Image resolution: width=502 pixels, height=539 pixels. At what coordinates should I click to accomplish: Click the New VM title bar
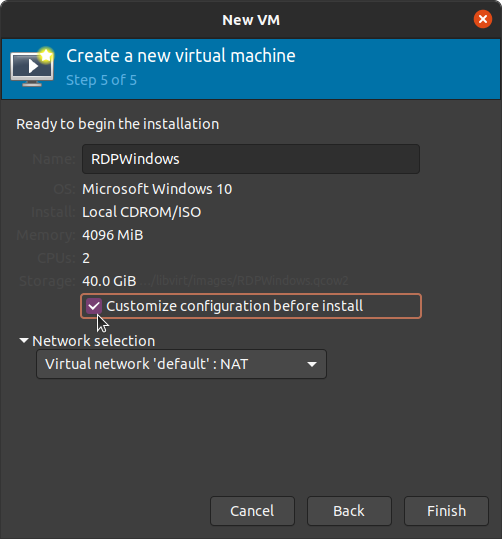point(251,20)
